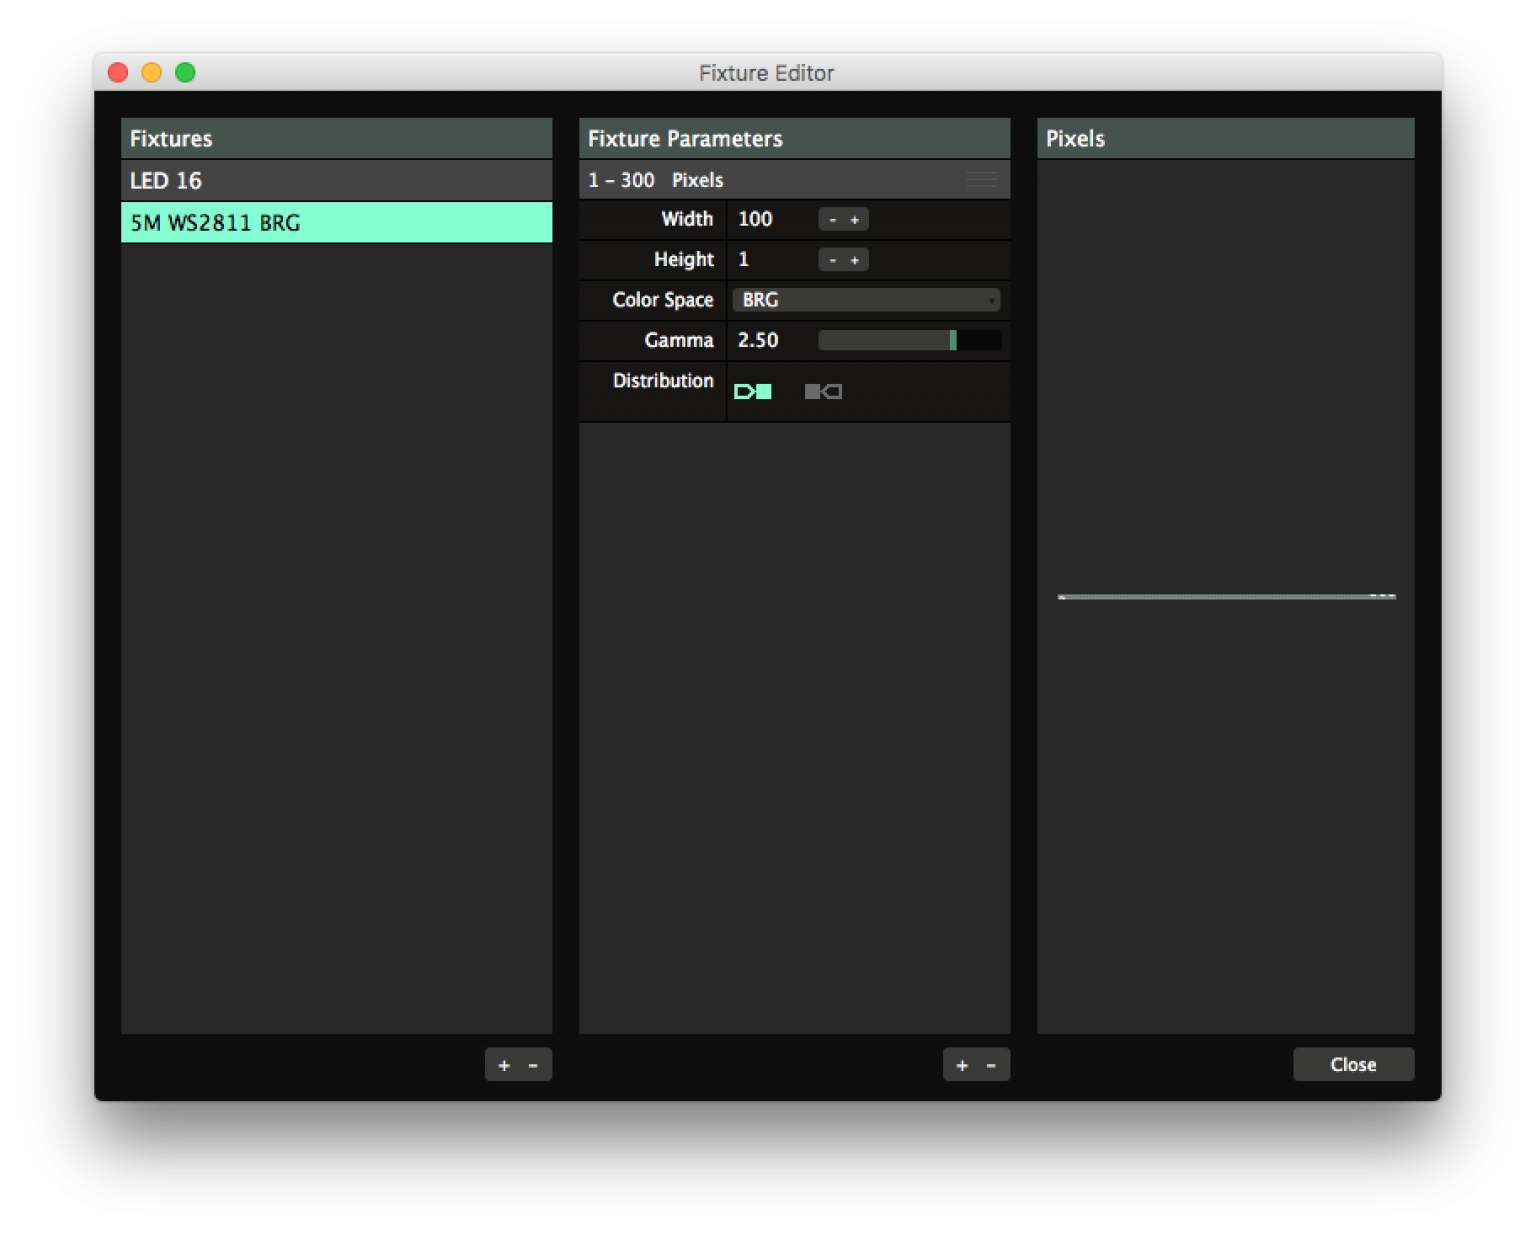Open the Fixture Parameters options menu
1536x1236 pixels.
(981, 179)
